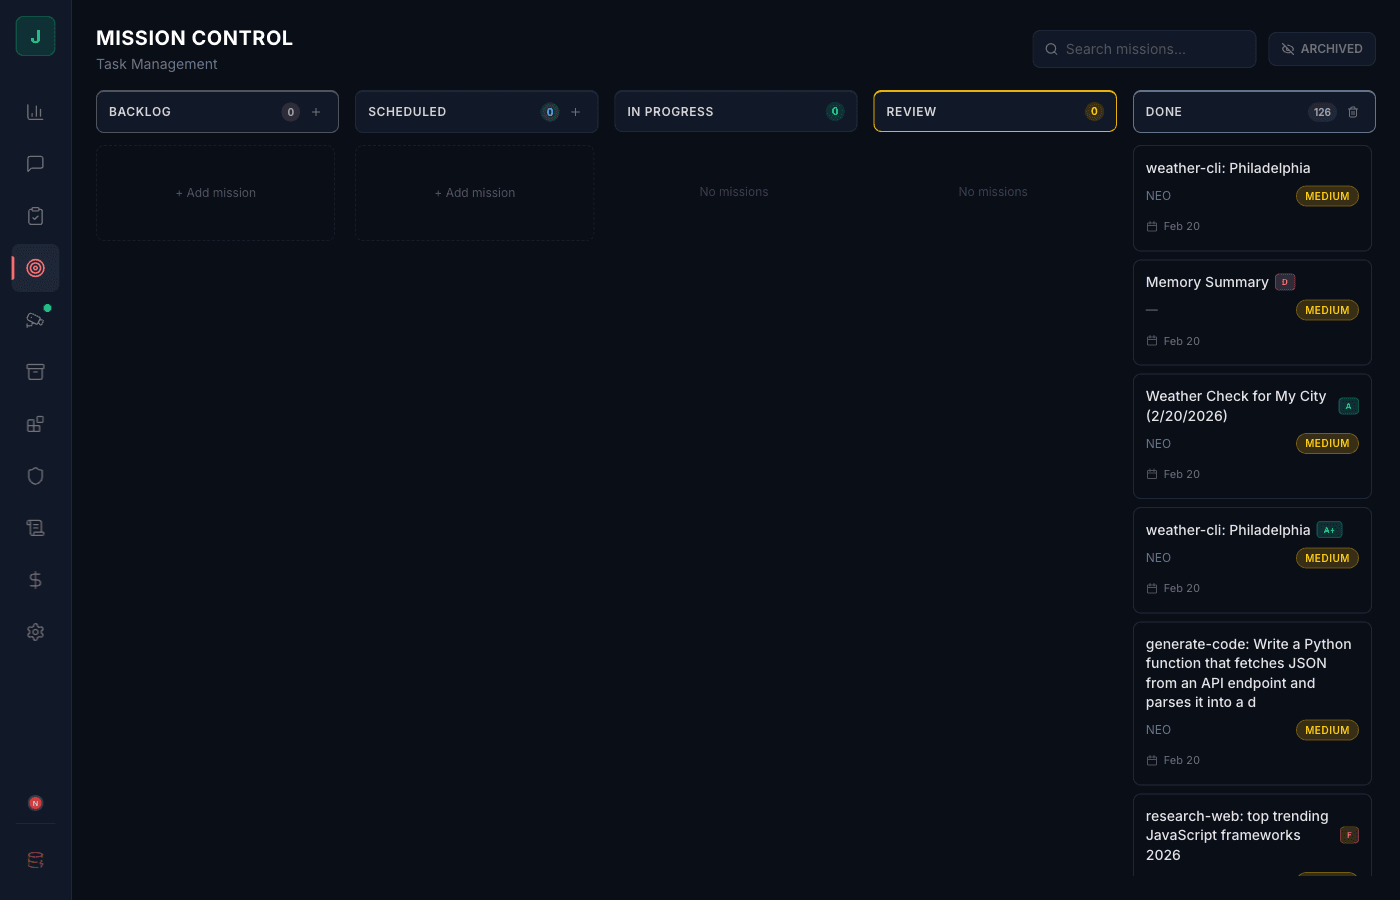The image size is (1400, 900).
Task: Click Add mission in Scheduled column
Action: point(475,193)
